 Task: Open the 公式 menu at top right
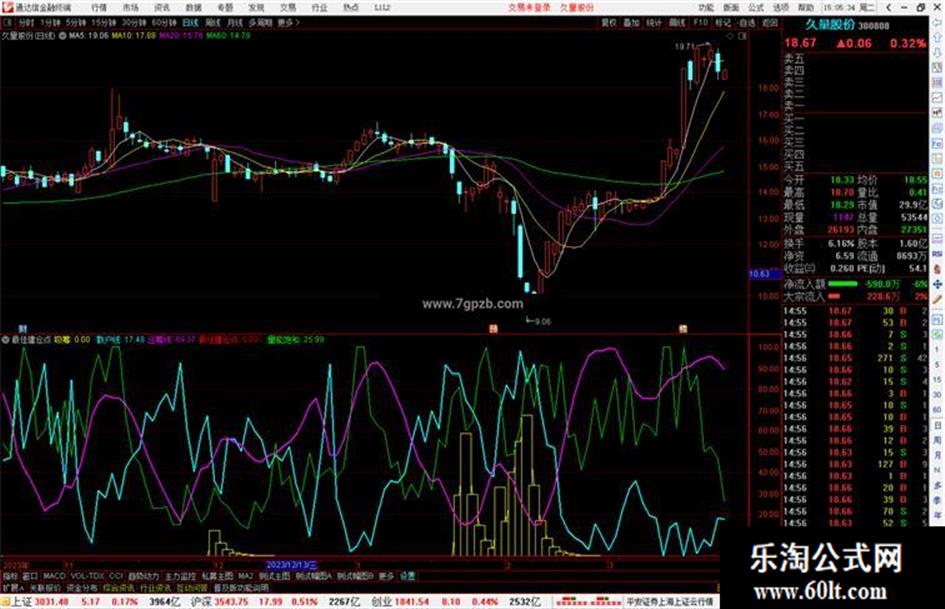[756, 8]
